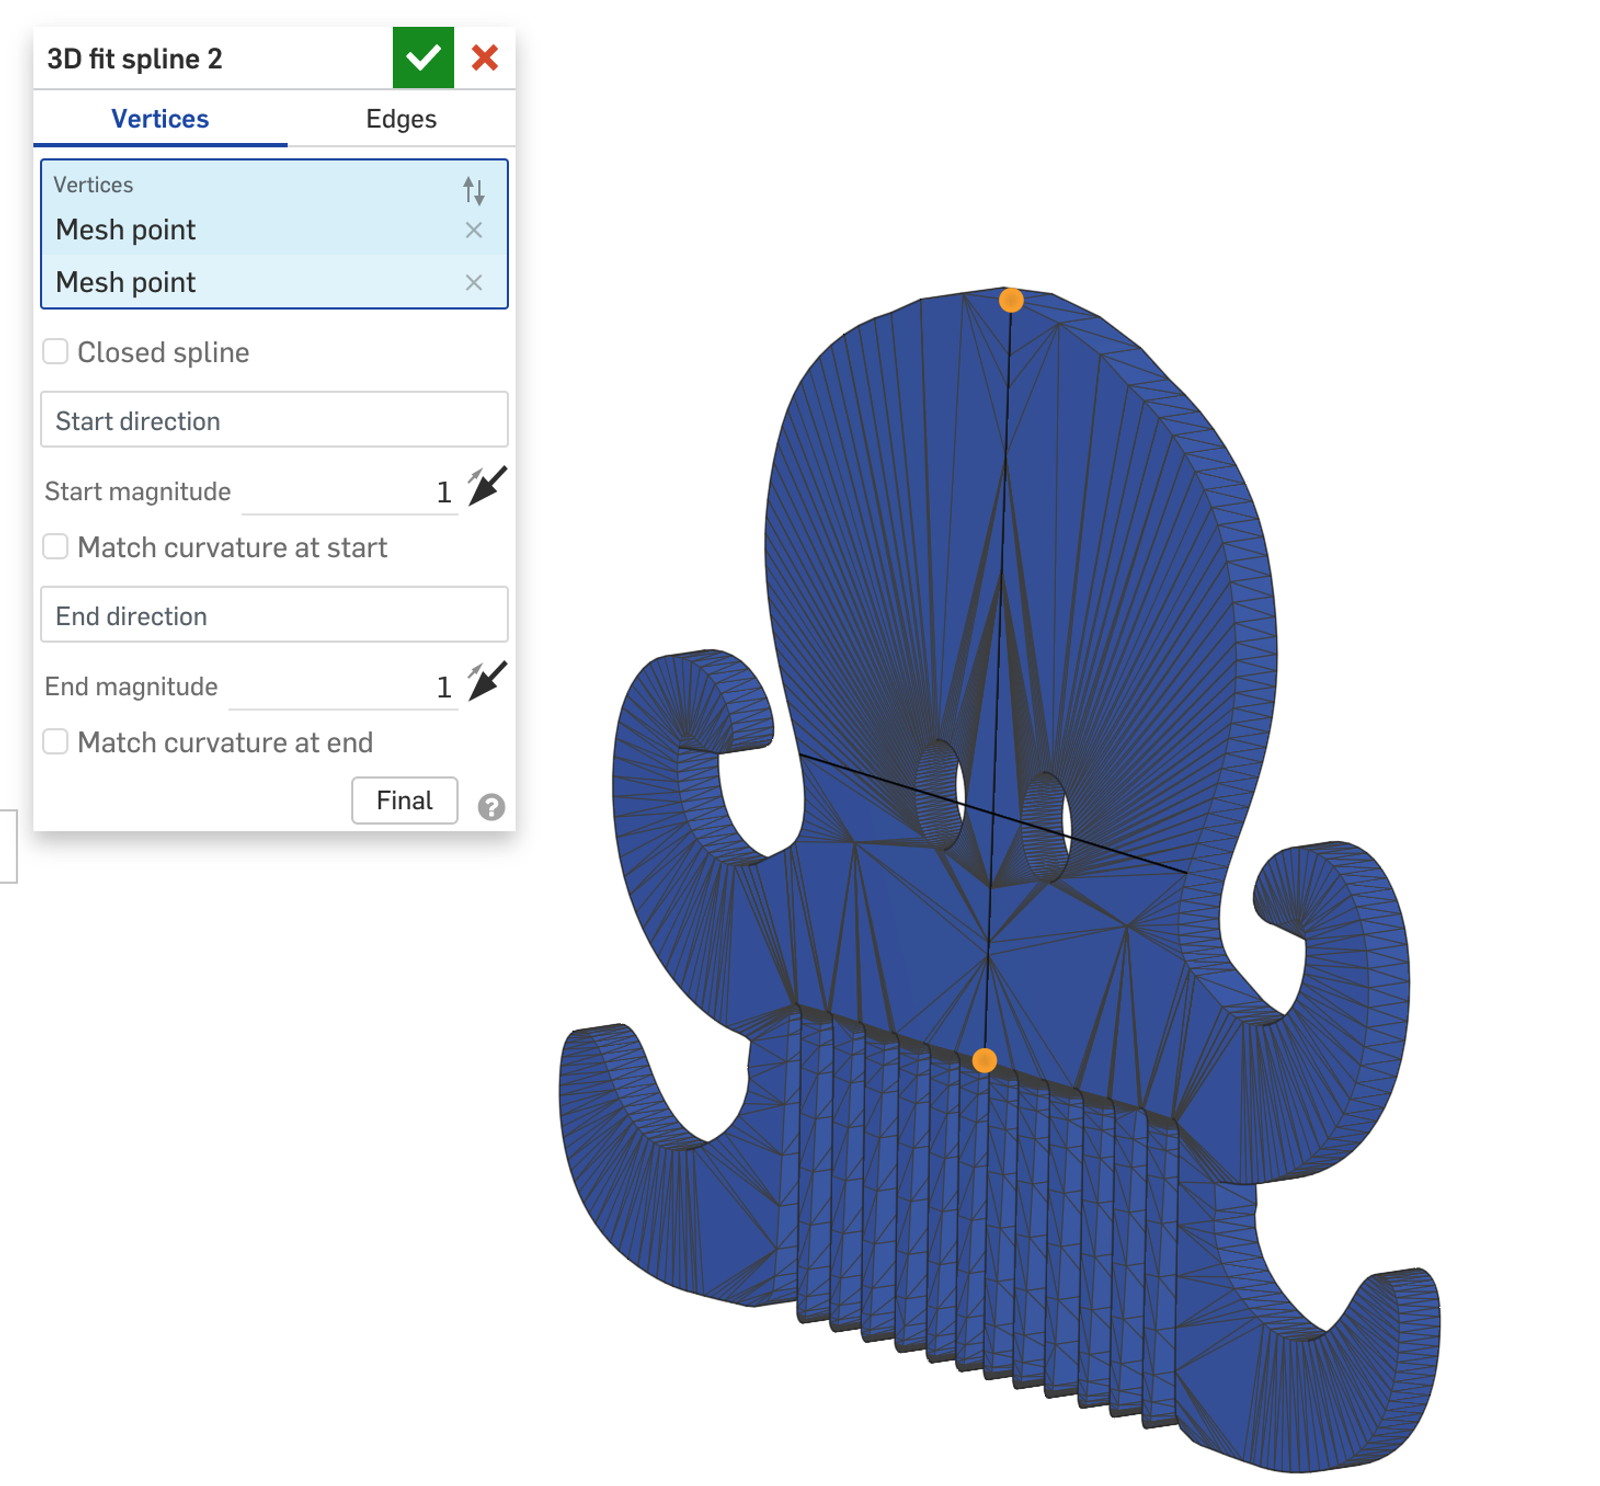Switch to the Vertices tab
The image size is (1600, 1486).
point(160,119)
